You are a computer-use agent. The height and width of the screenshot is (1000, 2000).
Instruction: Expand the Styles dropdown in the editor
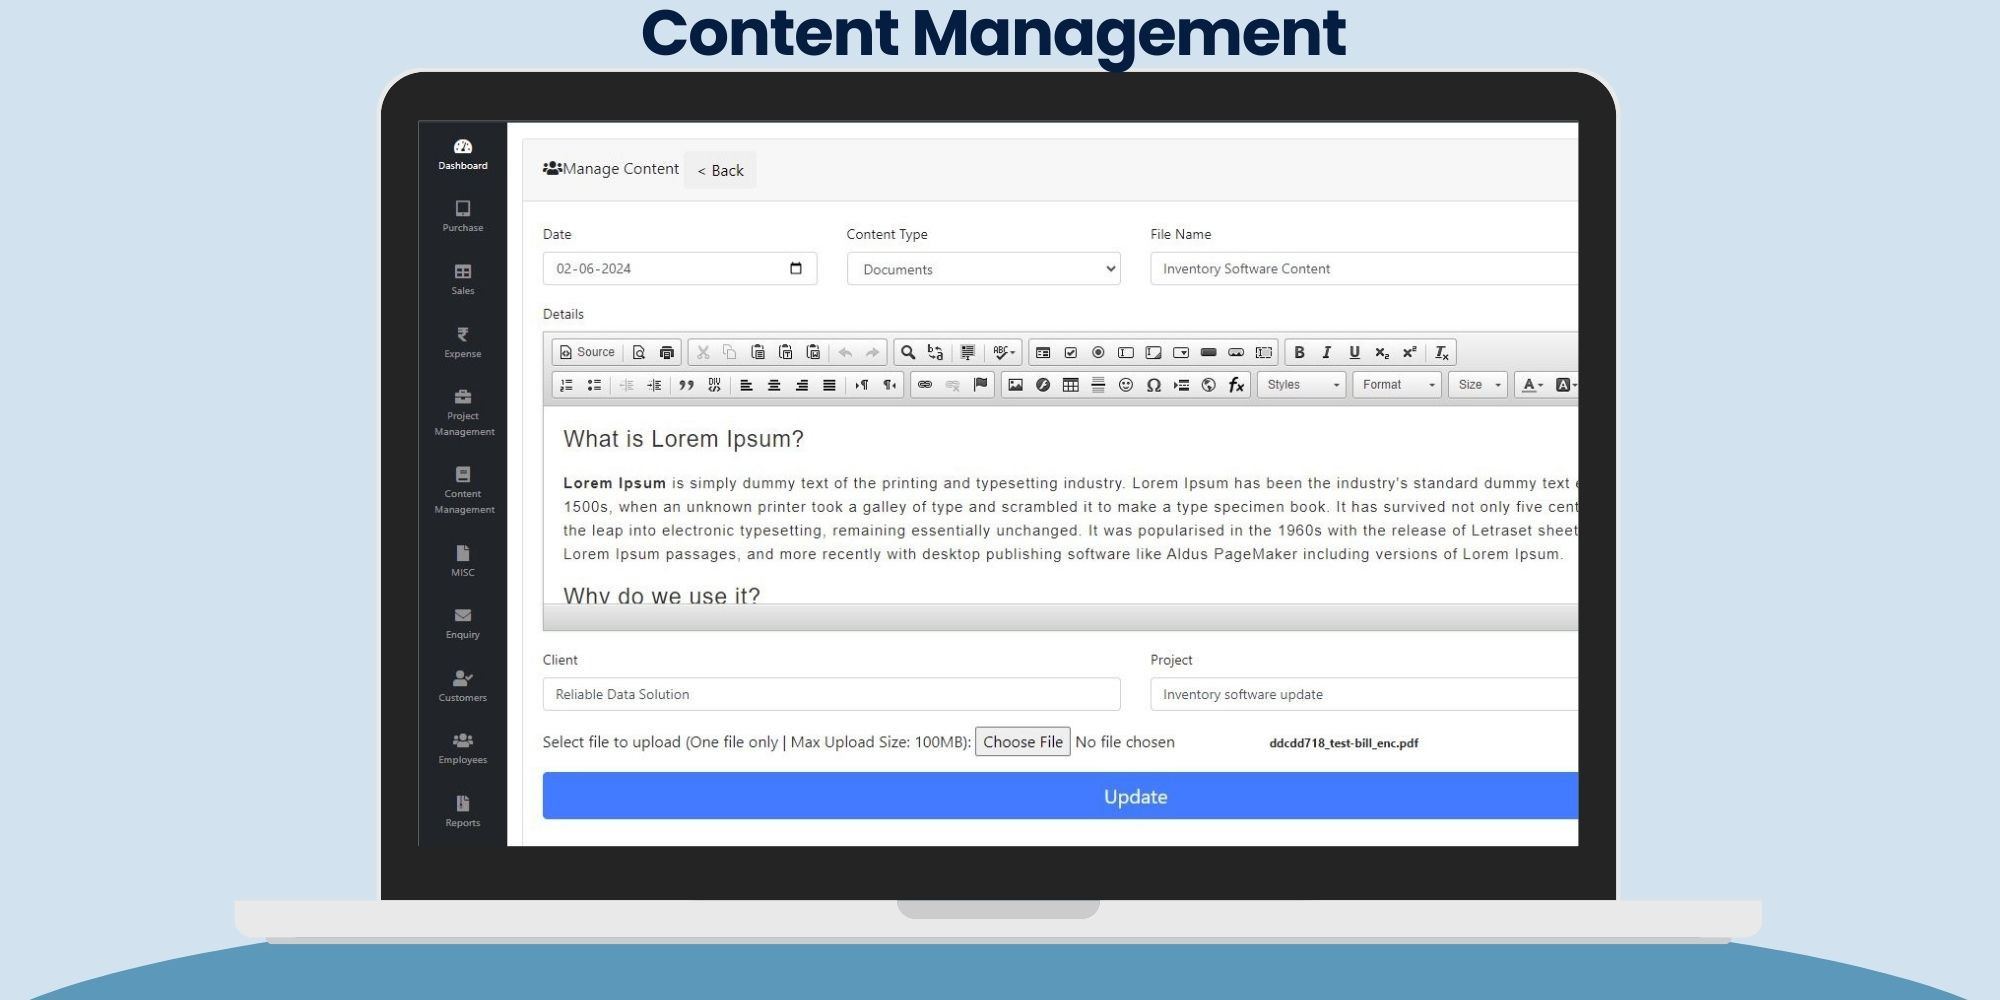[1301, 385]
